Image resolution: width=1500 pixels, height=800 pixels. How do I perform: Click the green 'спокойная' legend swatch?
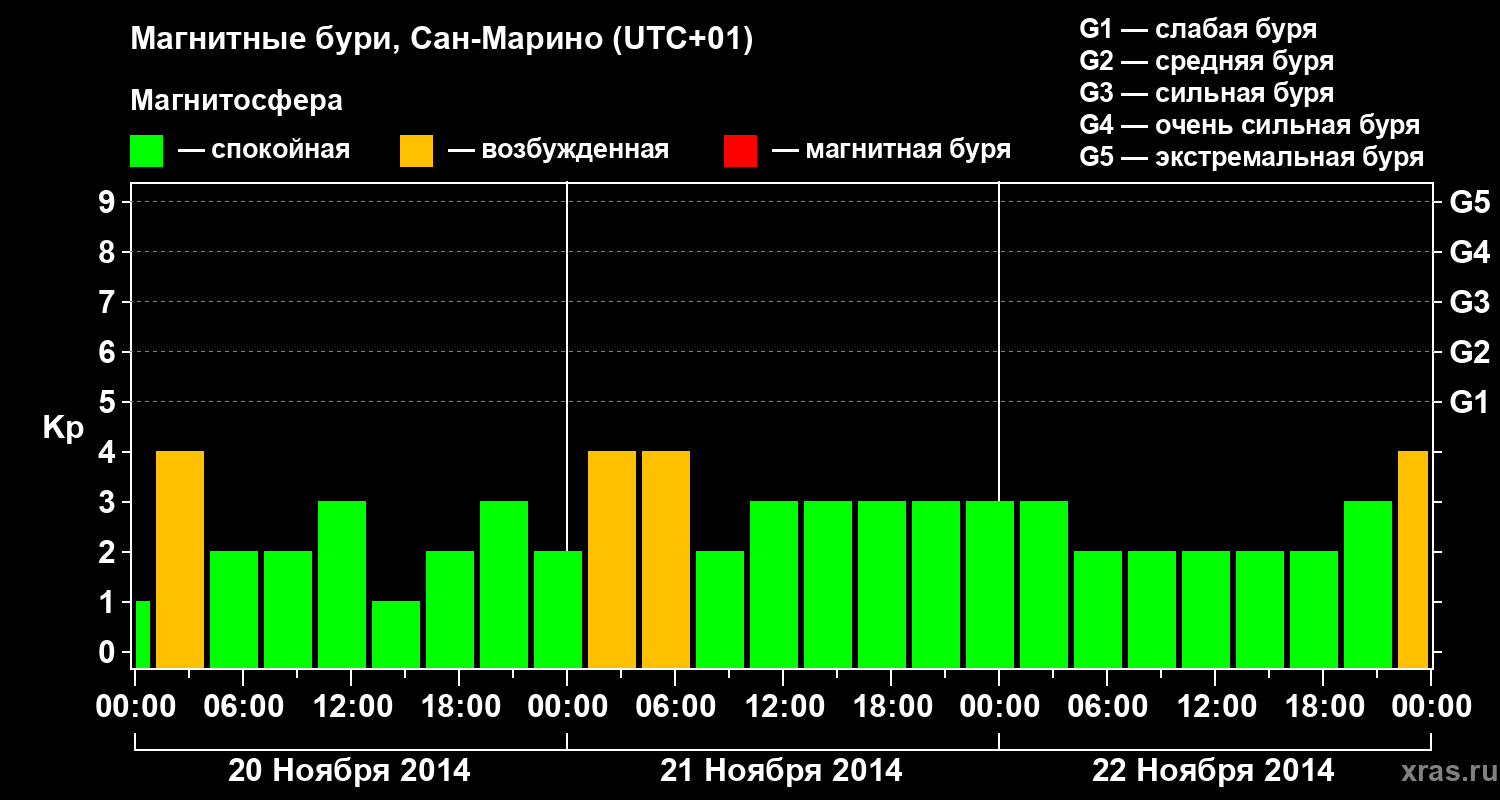click(x=147, y=150)
